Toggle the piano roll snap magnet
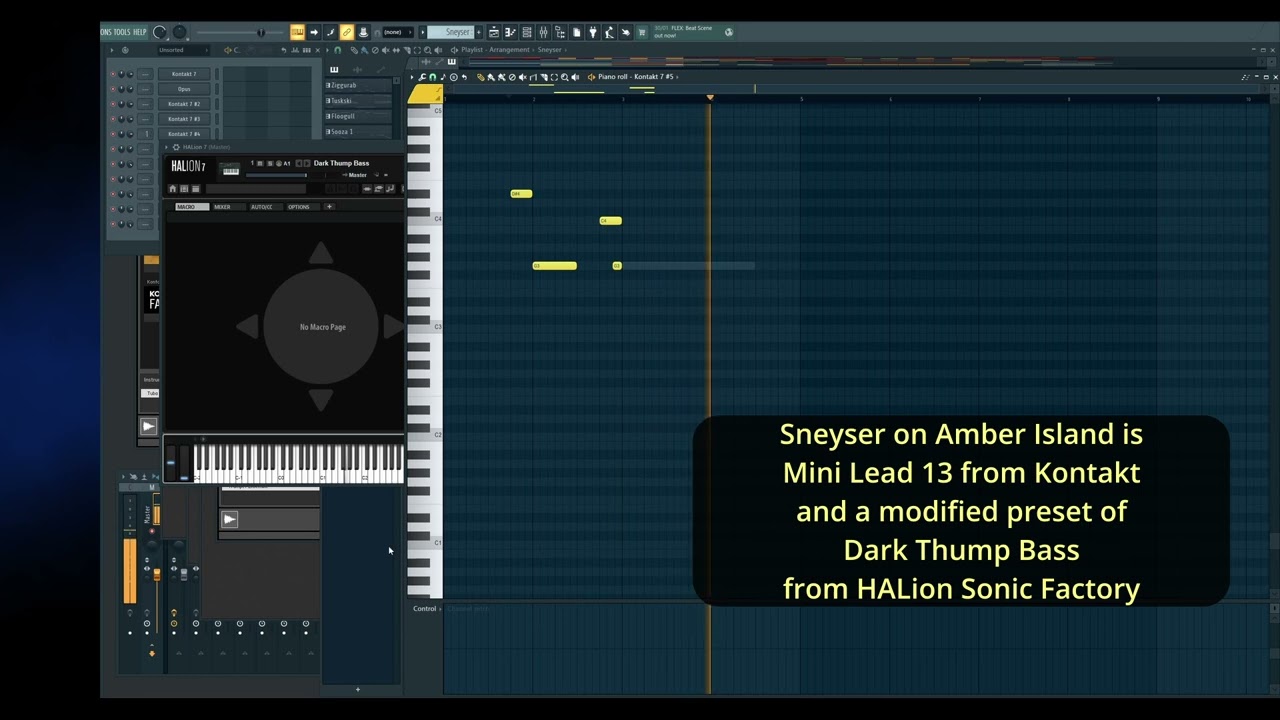1280x720 pixels. tap(432, 77)
